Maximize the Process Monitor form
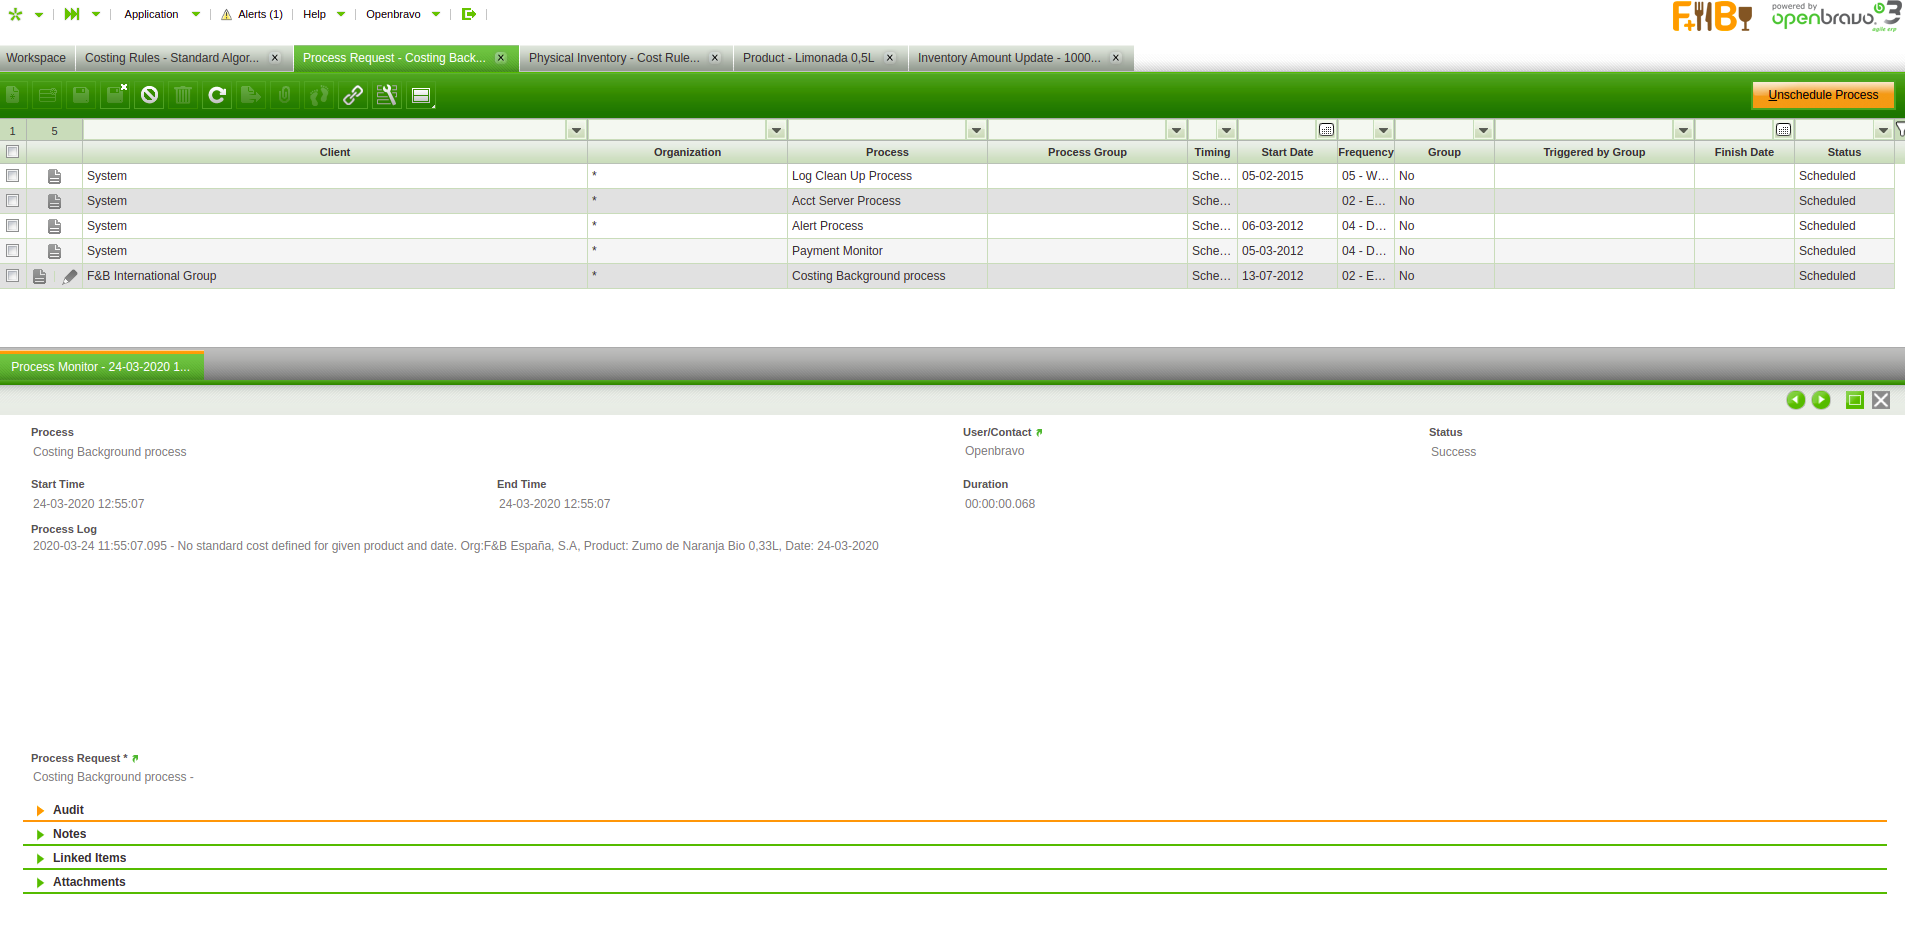 coord(1855,400)
